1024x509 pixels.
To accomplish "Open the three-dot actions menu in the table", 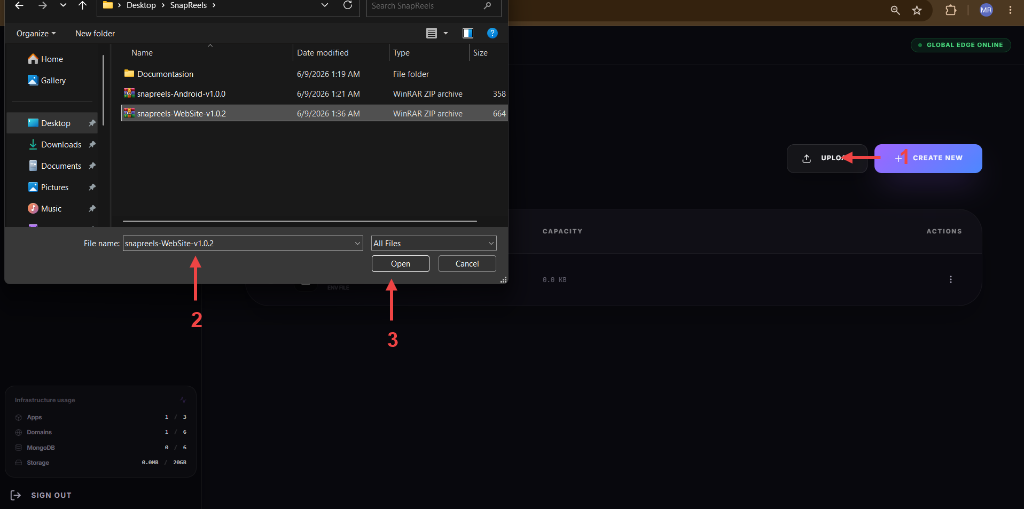I will pyautogui.click(x=950, y=280).
